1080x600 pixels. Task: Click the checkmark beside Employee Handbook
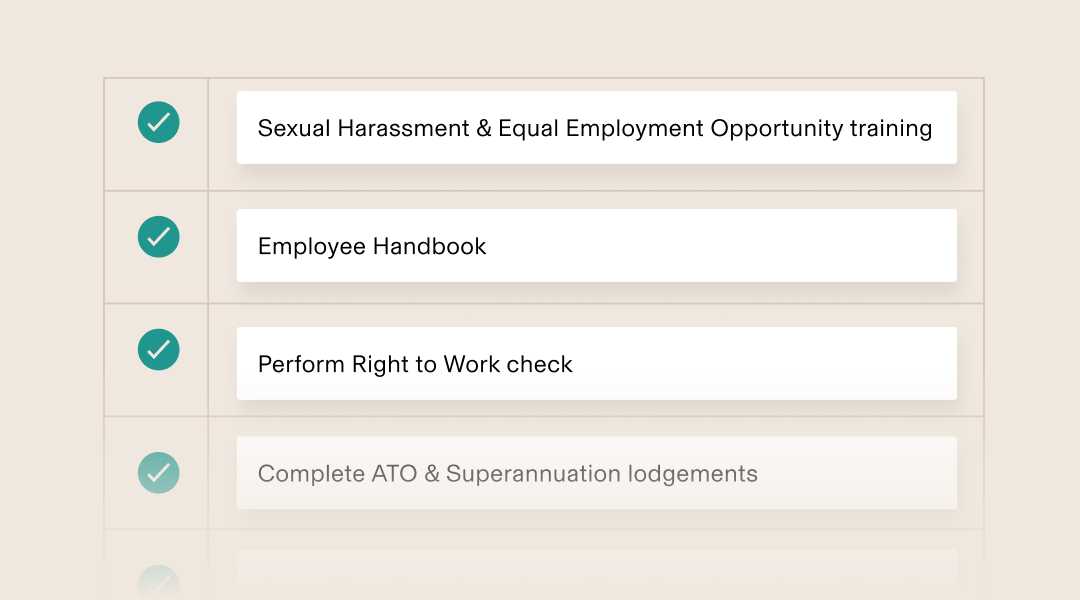pyautogui.click(x=158, y=237)
